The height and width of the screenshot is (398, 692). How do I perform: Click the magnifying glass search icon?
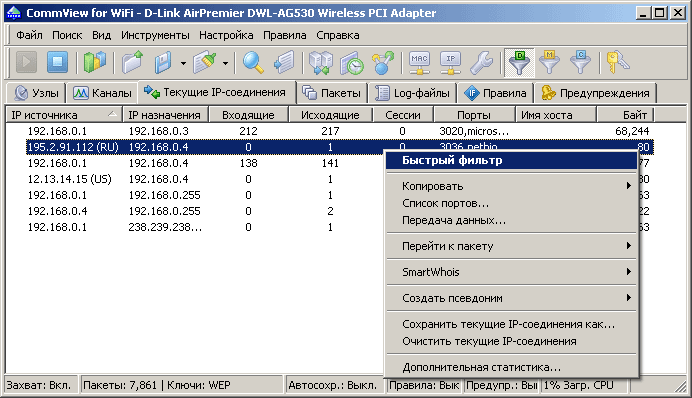click(x=253, y=62)
